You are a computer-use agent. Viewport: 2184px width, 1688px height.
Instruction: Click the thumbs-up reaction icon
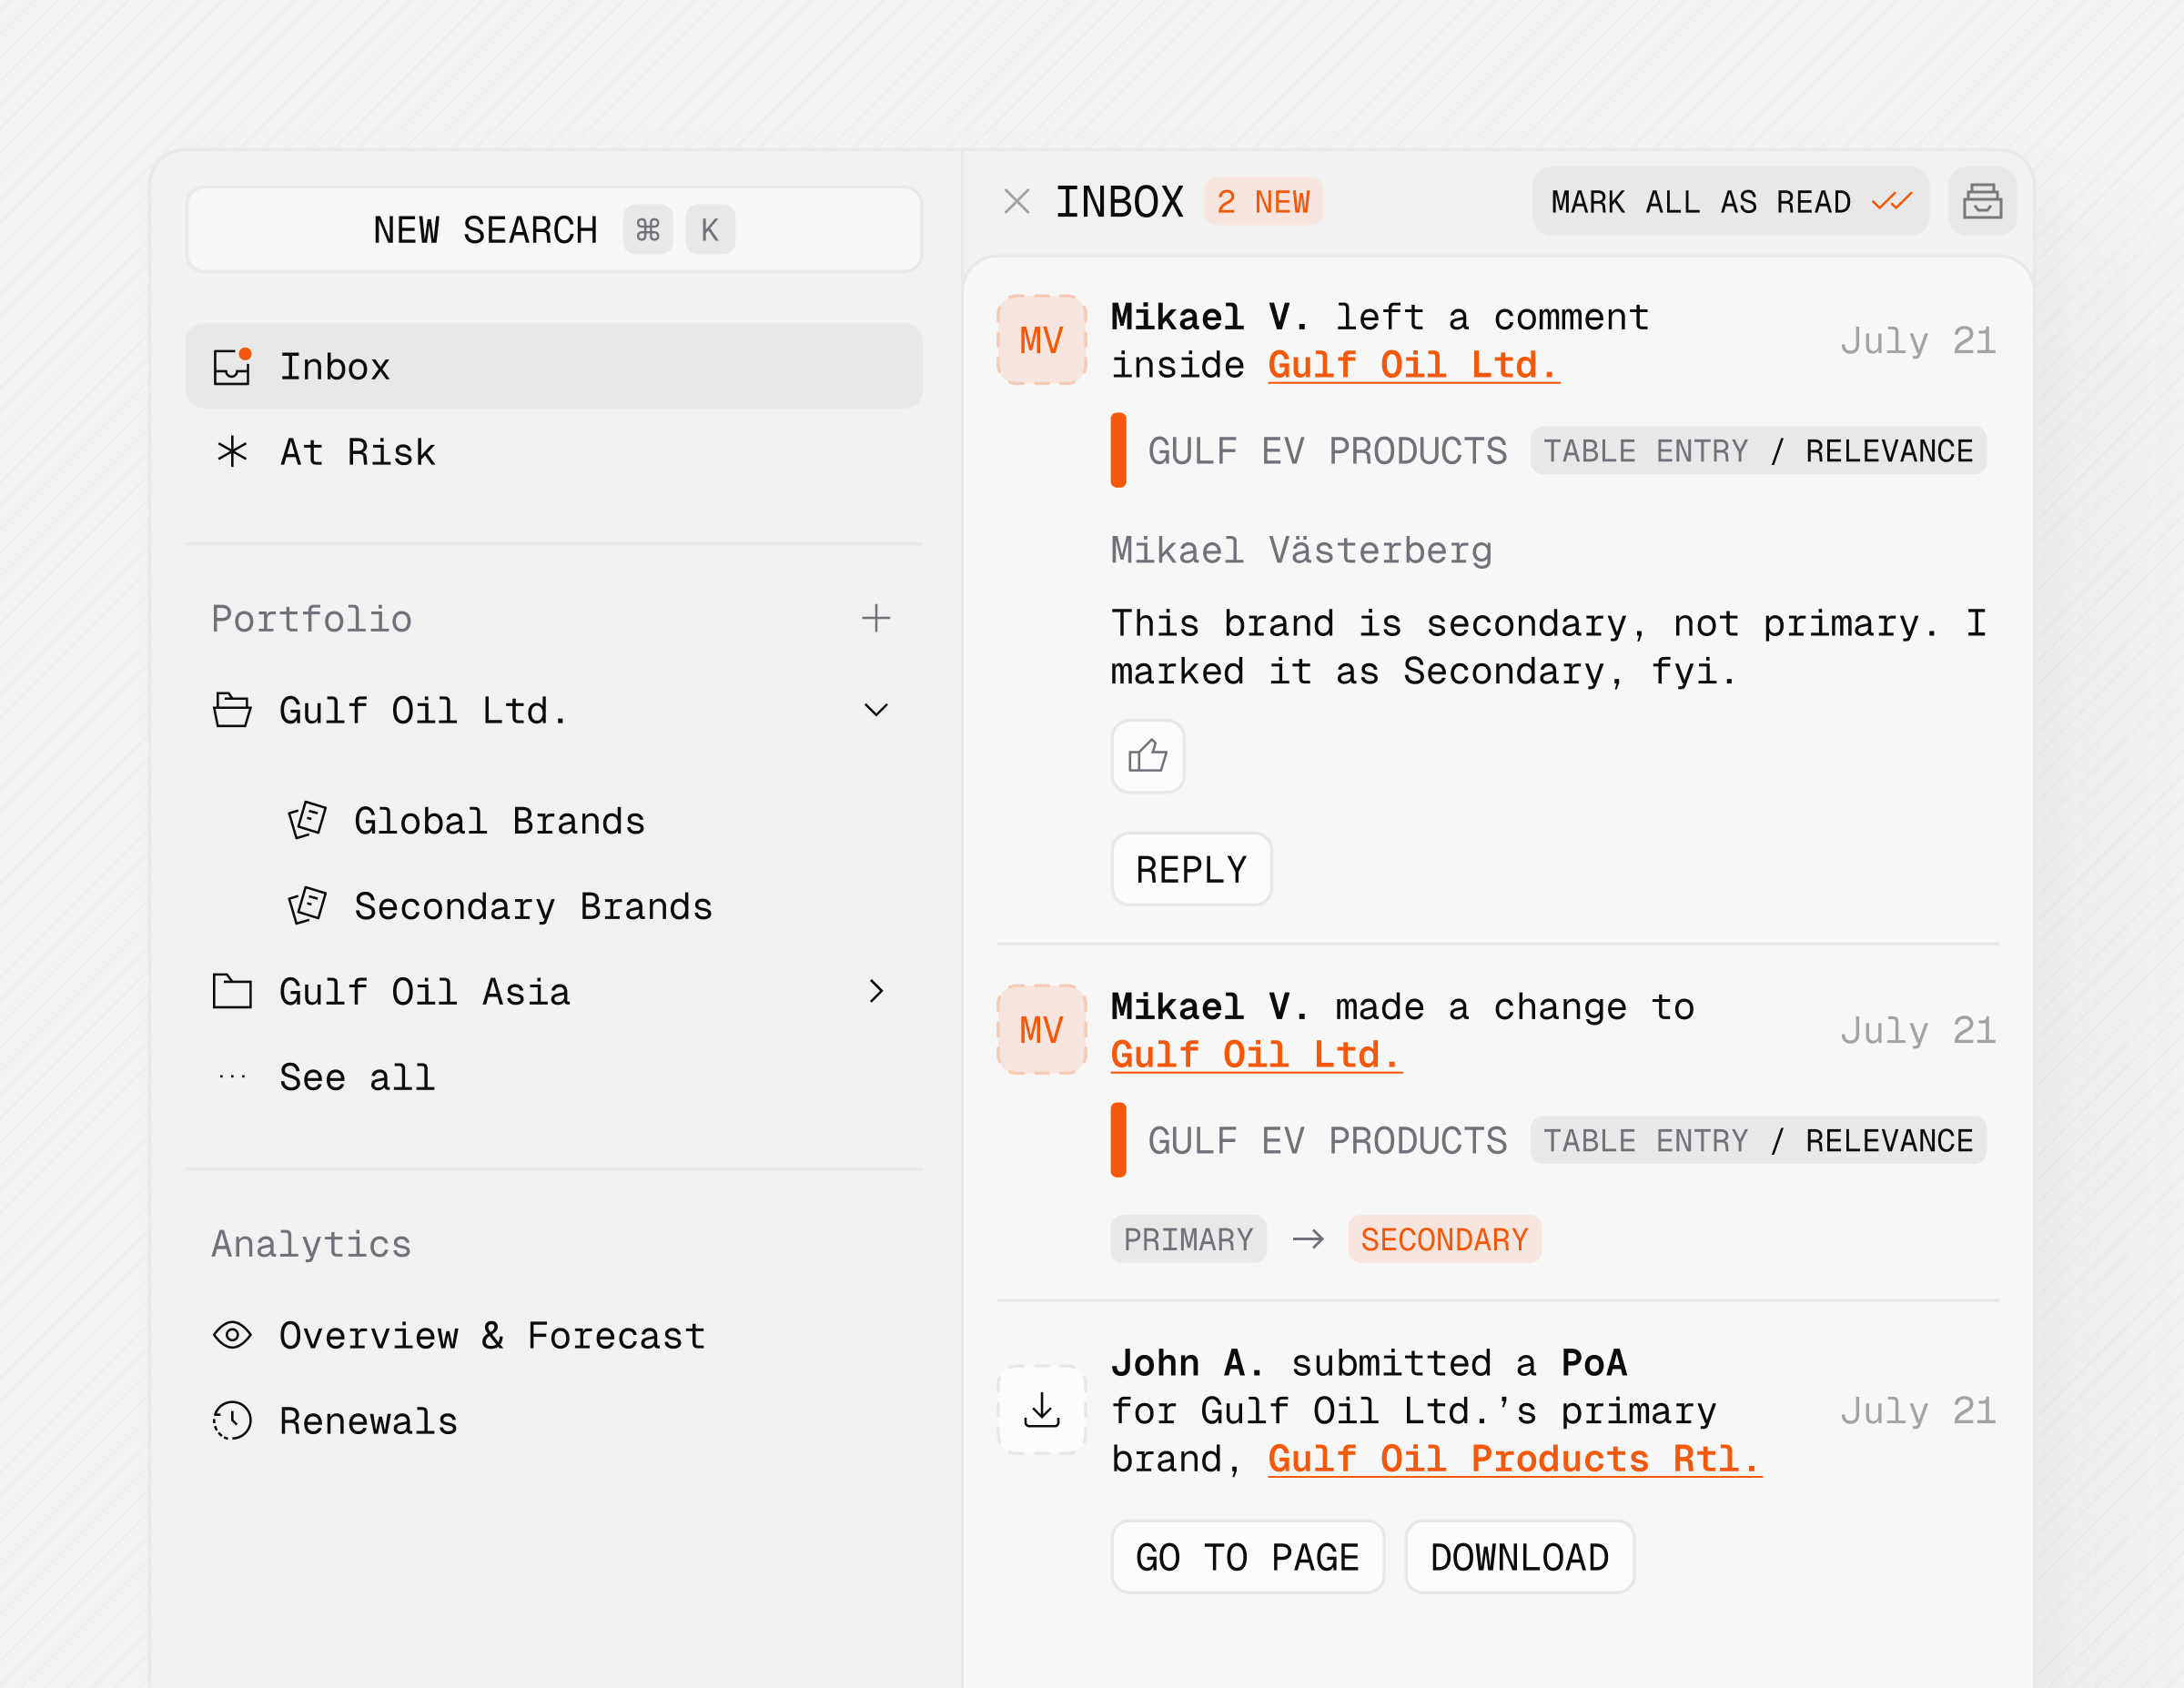pyautogui.click(x=1147, y=756)
